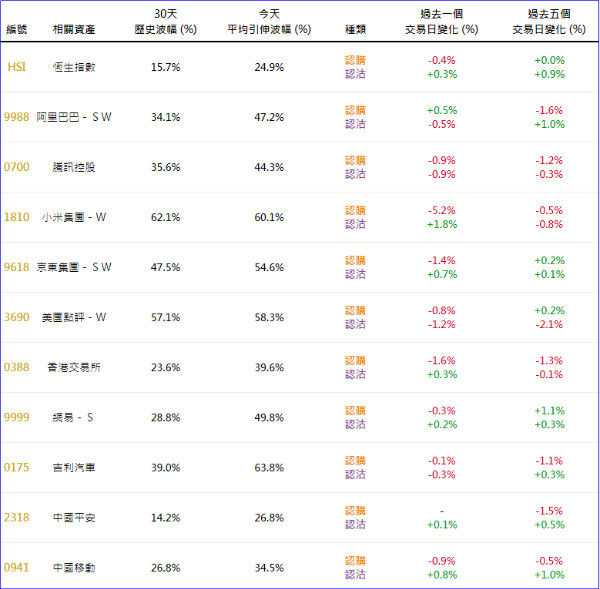
Task: Select 認購 in the HSI row
Action: coord(355,60)
